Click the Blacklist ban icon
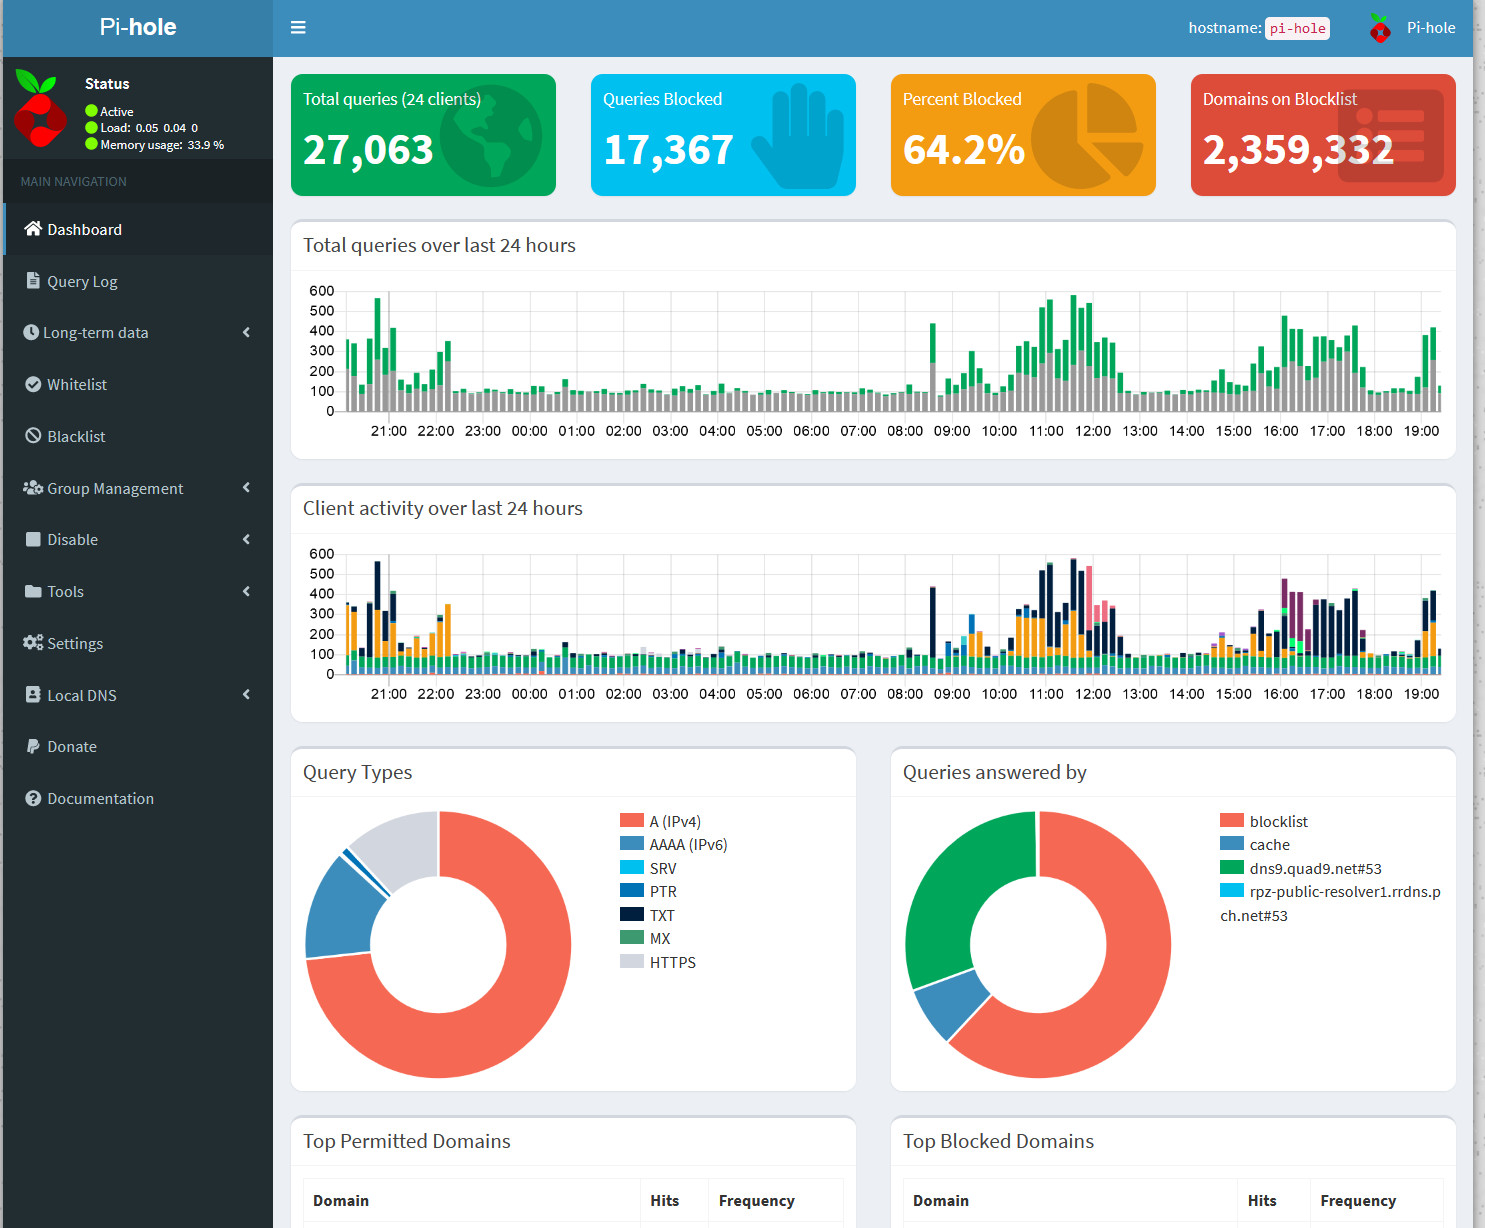Viewport: 1485px width, 1228px height. click(x=33, y=436)
